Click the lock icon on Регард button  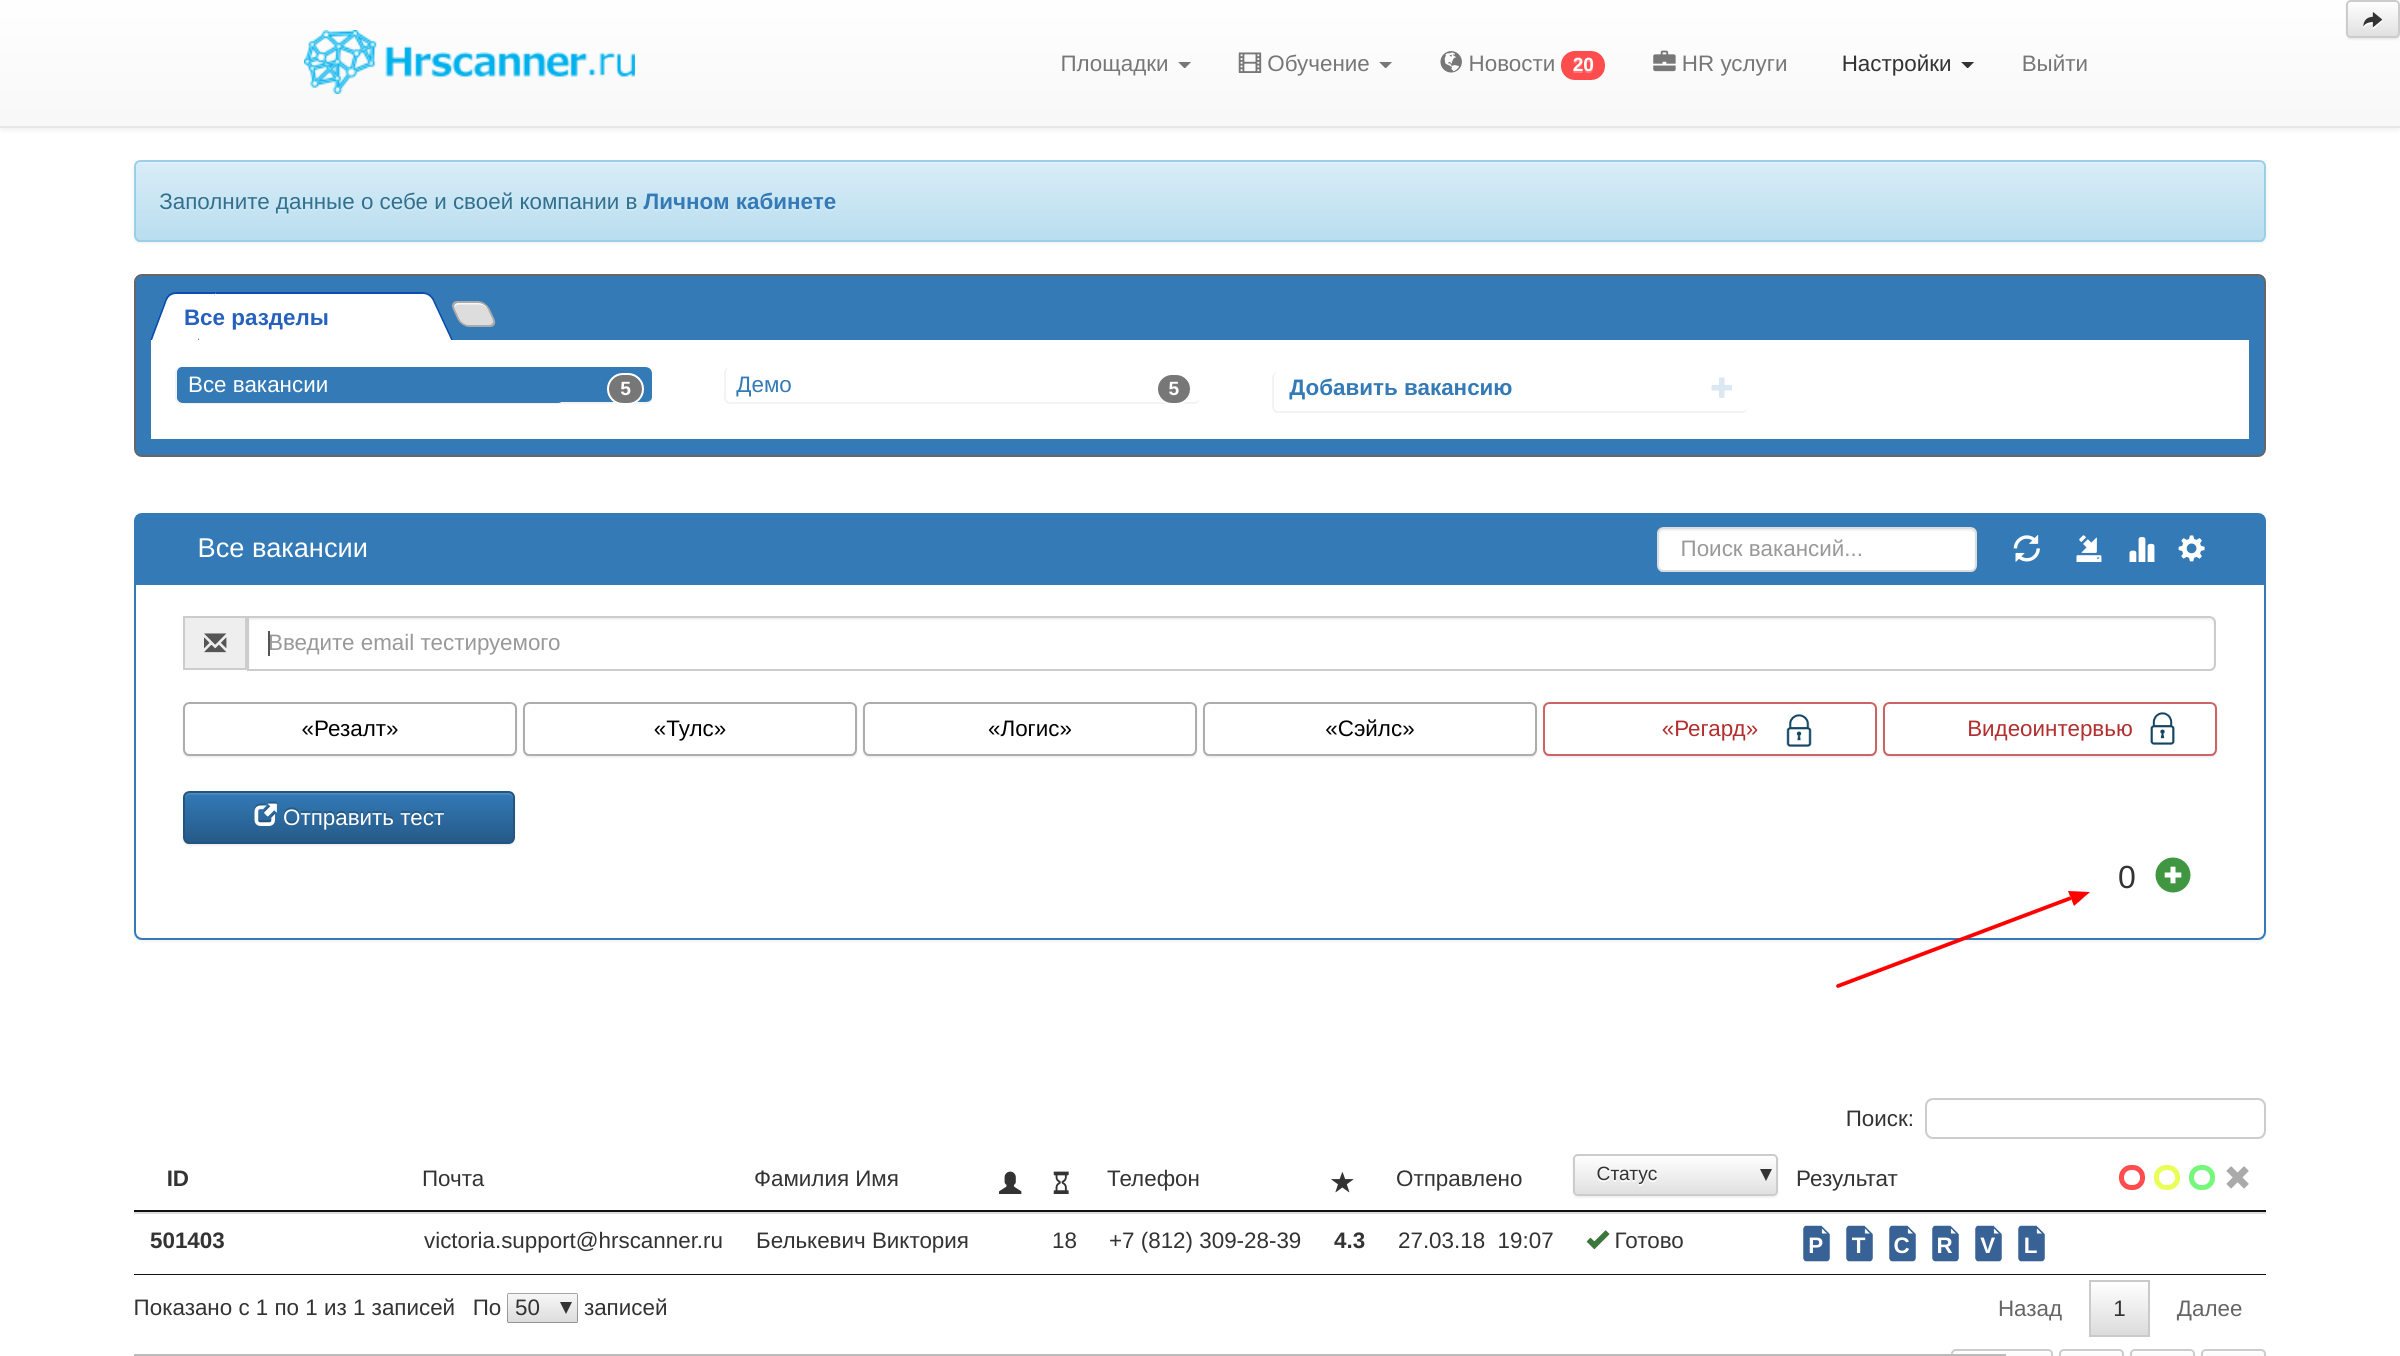[1799, 730]
